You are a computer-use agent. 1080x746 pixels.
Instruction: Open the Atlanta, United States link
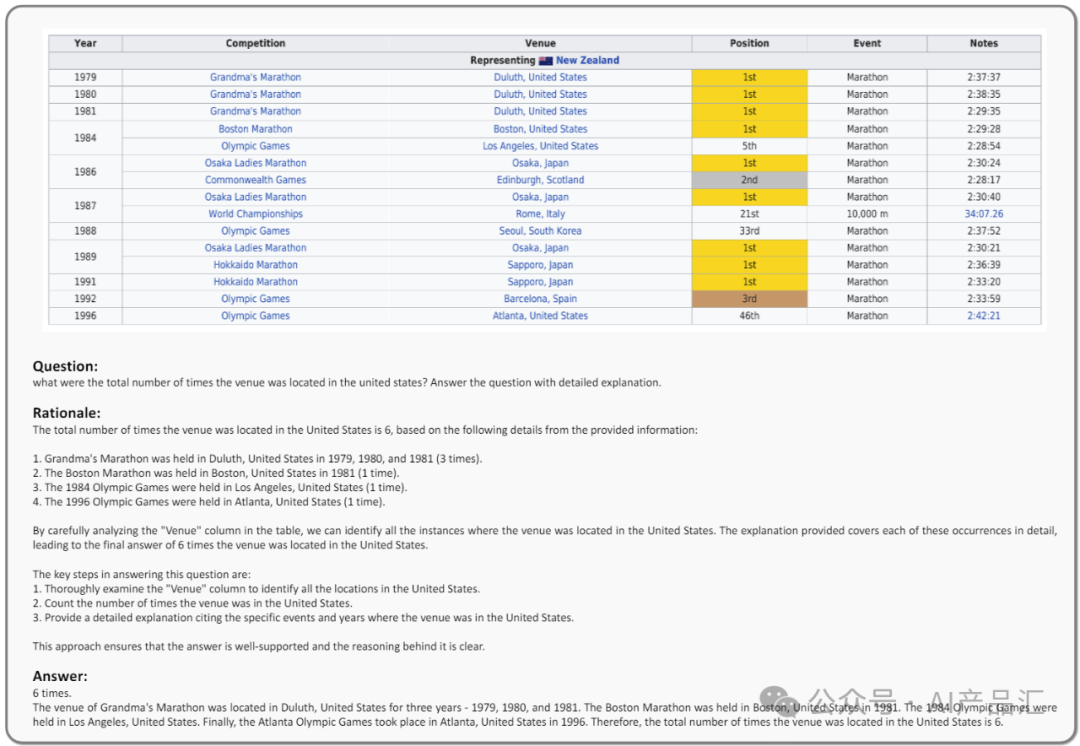[540, 315]
